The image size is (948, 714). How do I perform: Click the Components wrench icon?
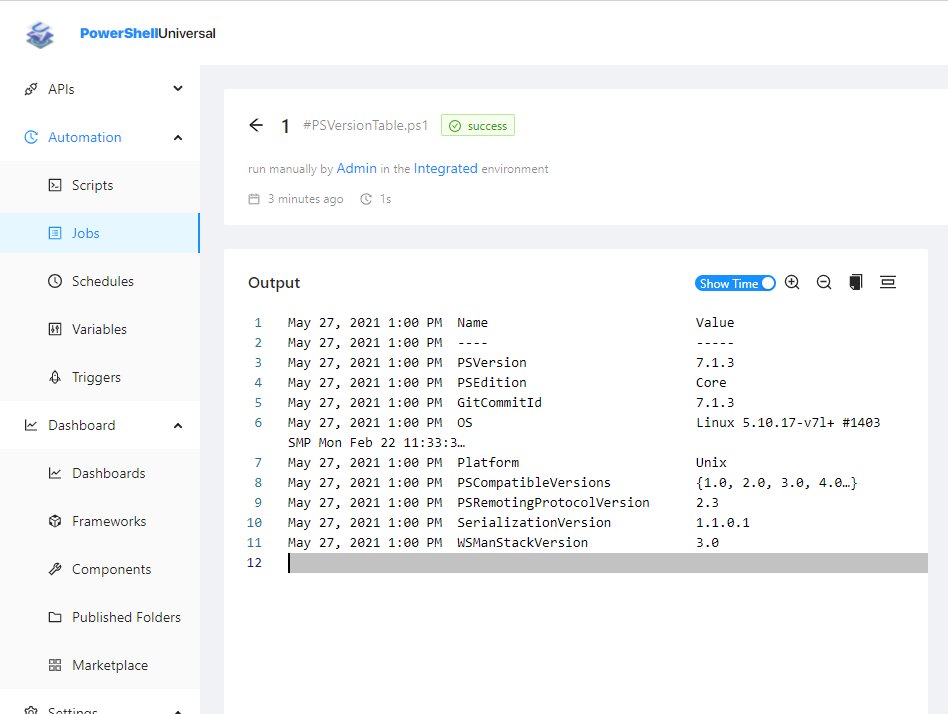click(x=55, y=569)
